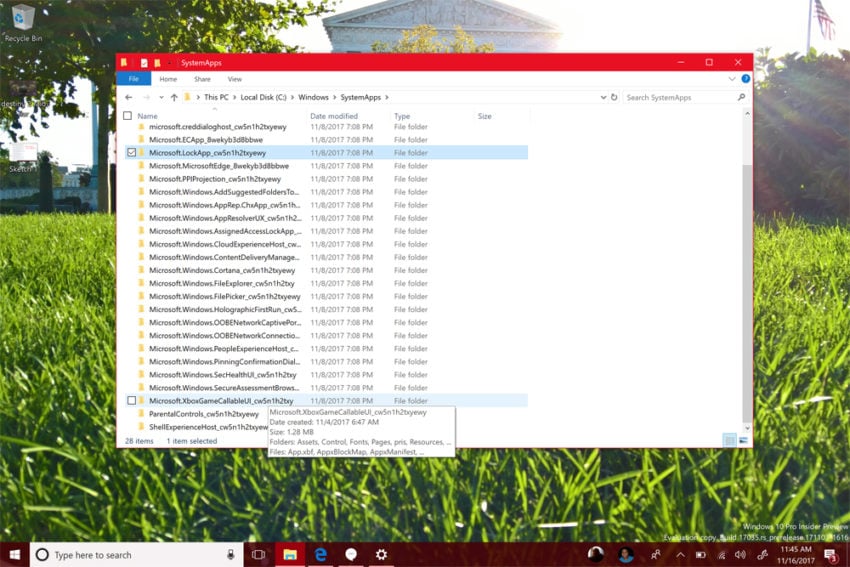The image size is (850, 567).
Task: Expand the chevron after SystemApps breadcrumb
Action: click(387, 98)
